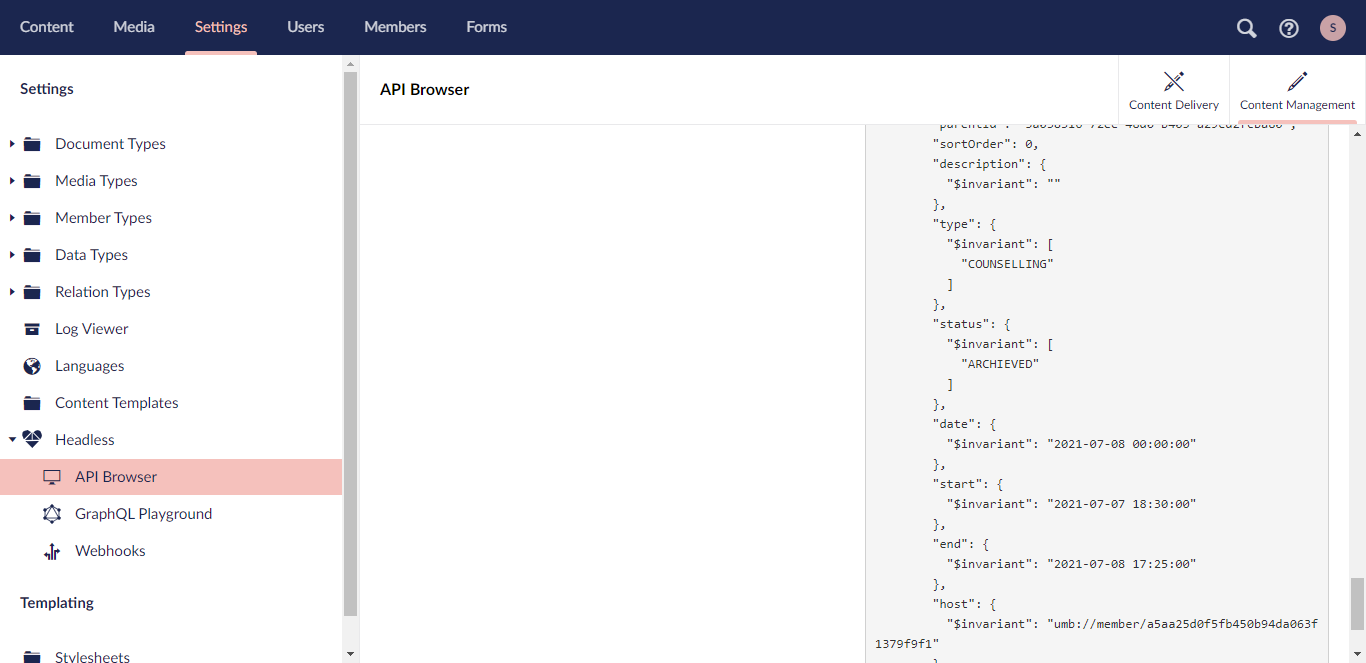Click the "COUNSELLING" value in JSON
Screen dimensions: 1366x663
click(x=1007, y=264)
